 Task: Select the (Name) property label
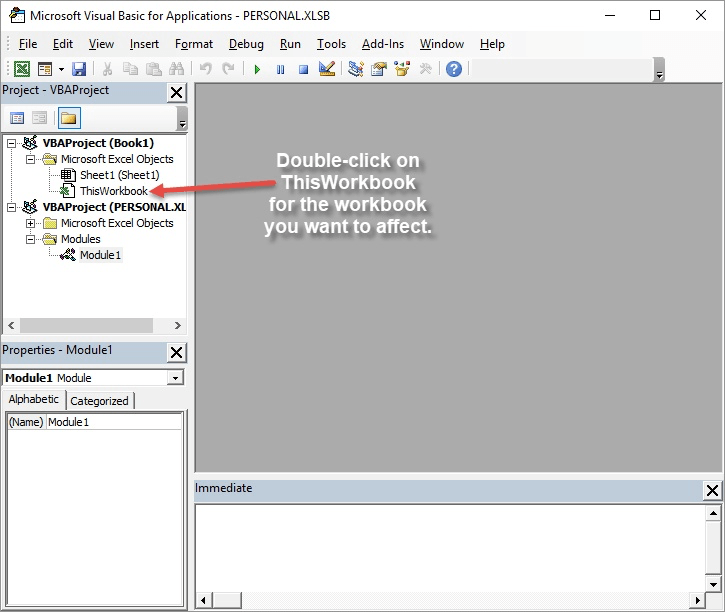pos(26,422)
